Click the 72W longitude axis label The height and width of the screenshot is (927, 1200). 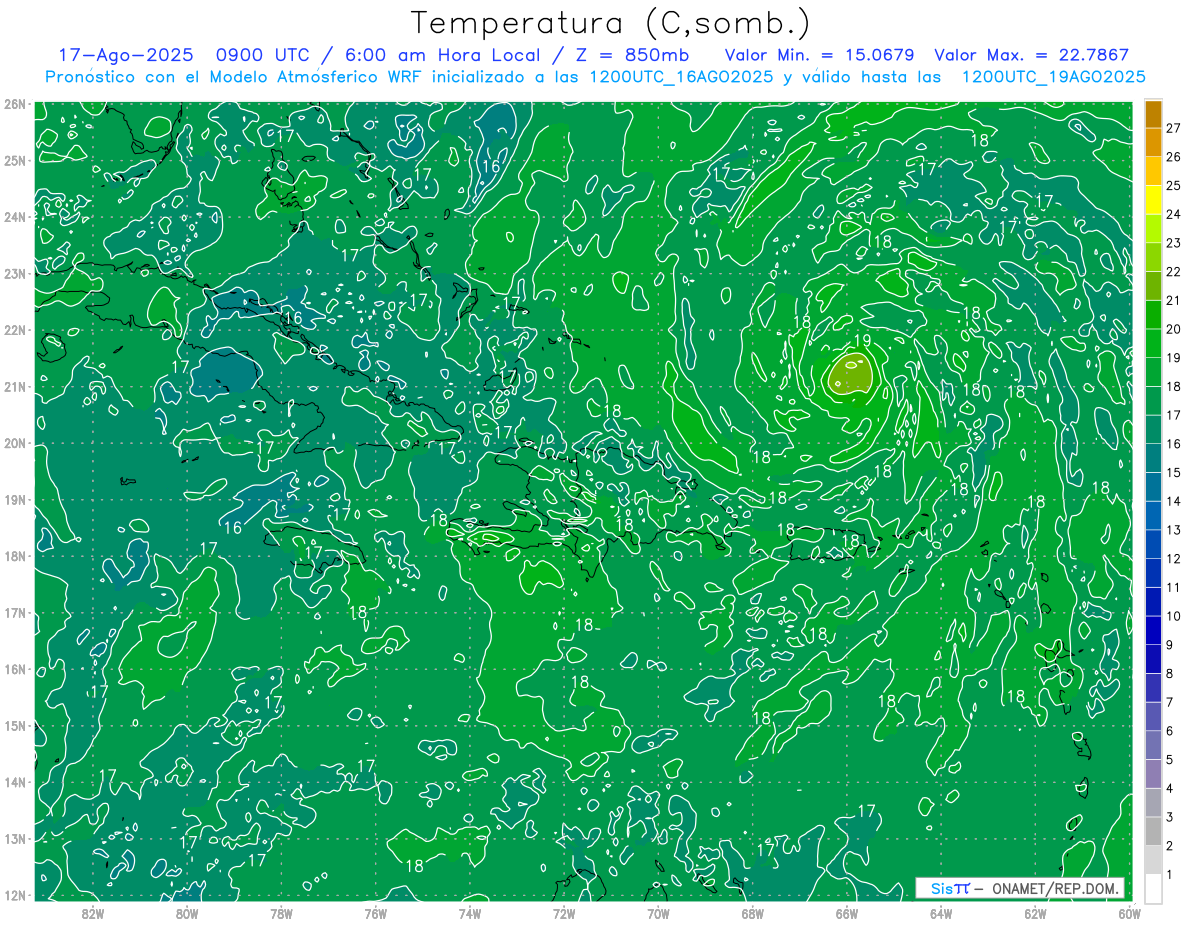pyautogui.click(x=564, y=913)
